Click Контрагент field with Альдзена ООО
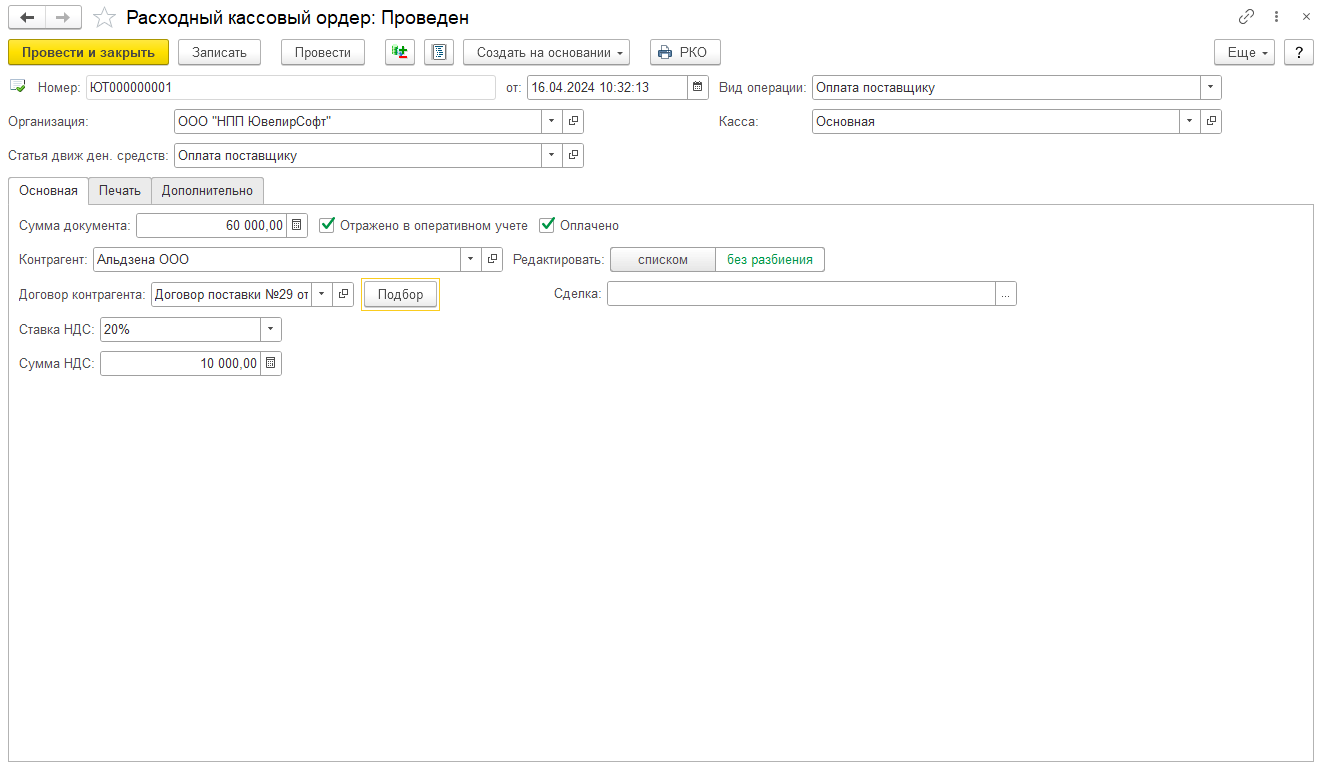 point(277,259)
